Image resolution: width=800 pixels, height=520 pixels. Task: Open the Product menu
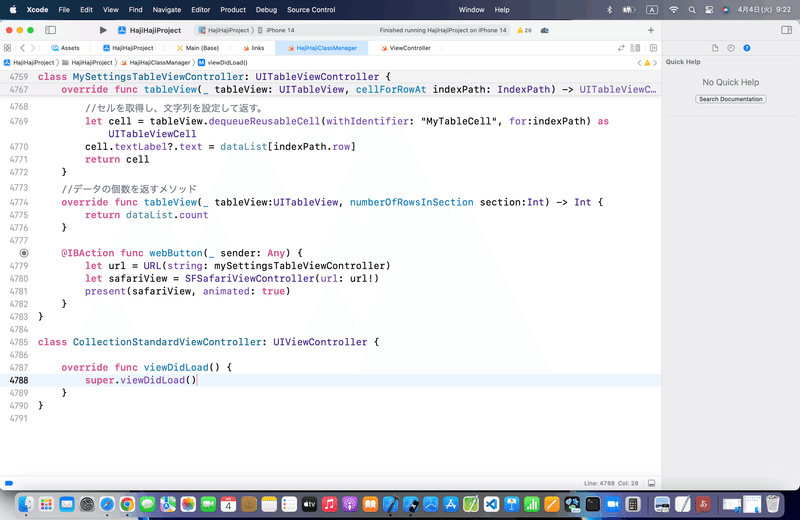233,10
